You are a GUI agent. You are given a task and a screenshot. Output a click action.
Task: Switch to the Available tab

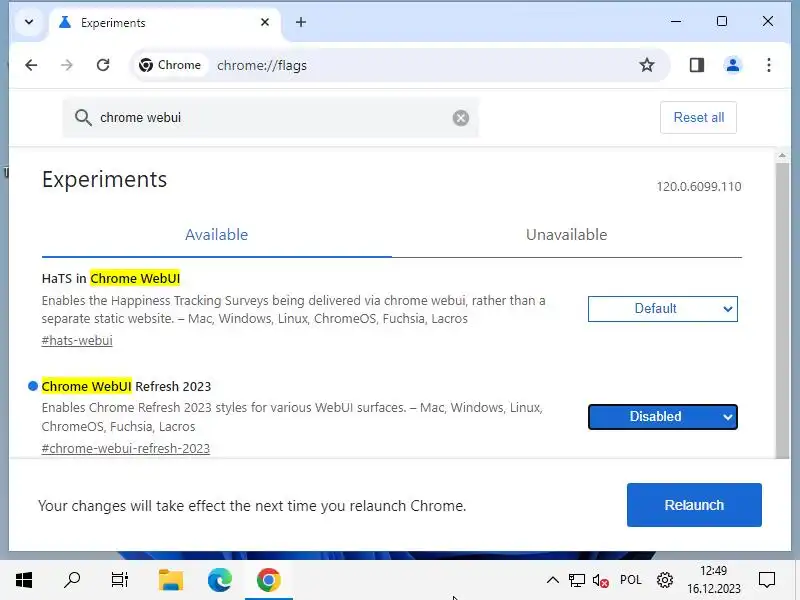coord(217,235)
